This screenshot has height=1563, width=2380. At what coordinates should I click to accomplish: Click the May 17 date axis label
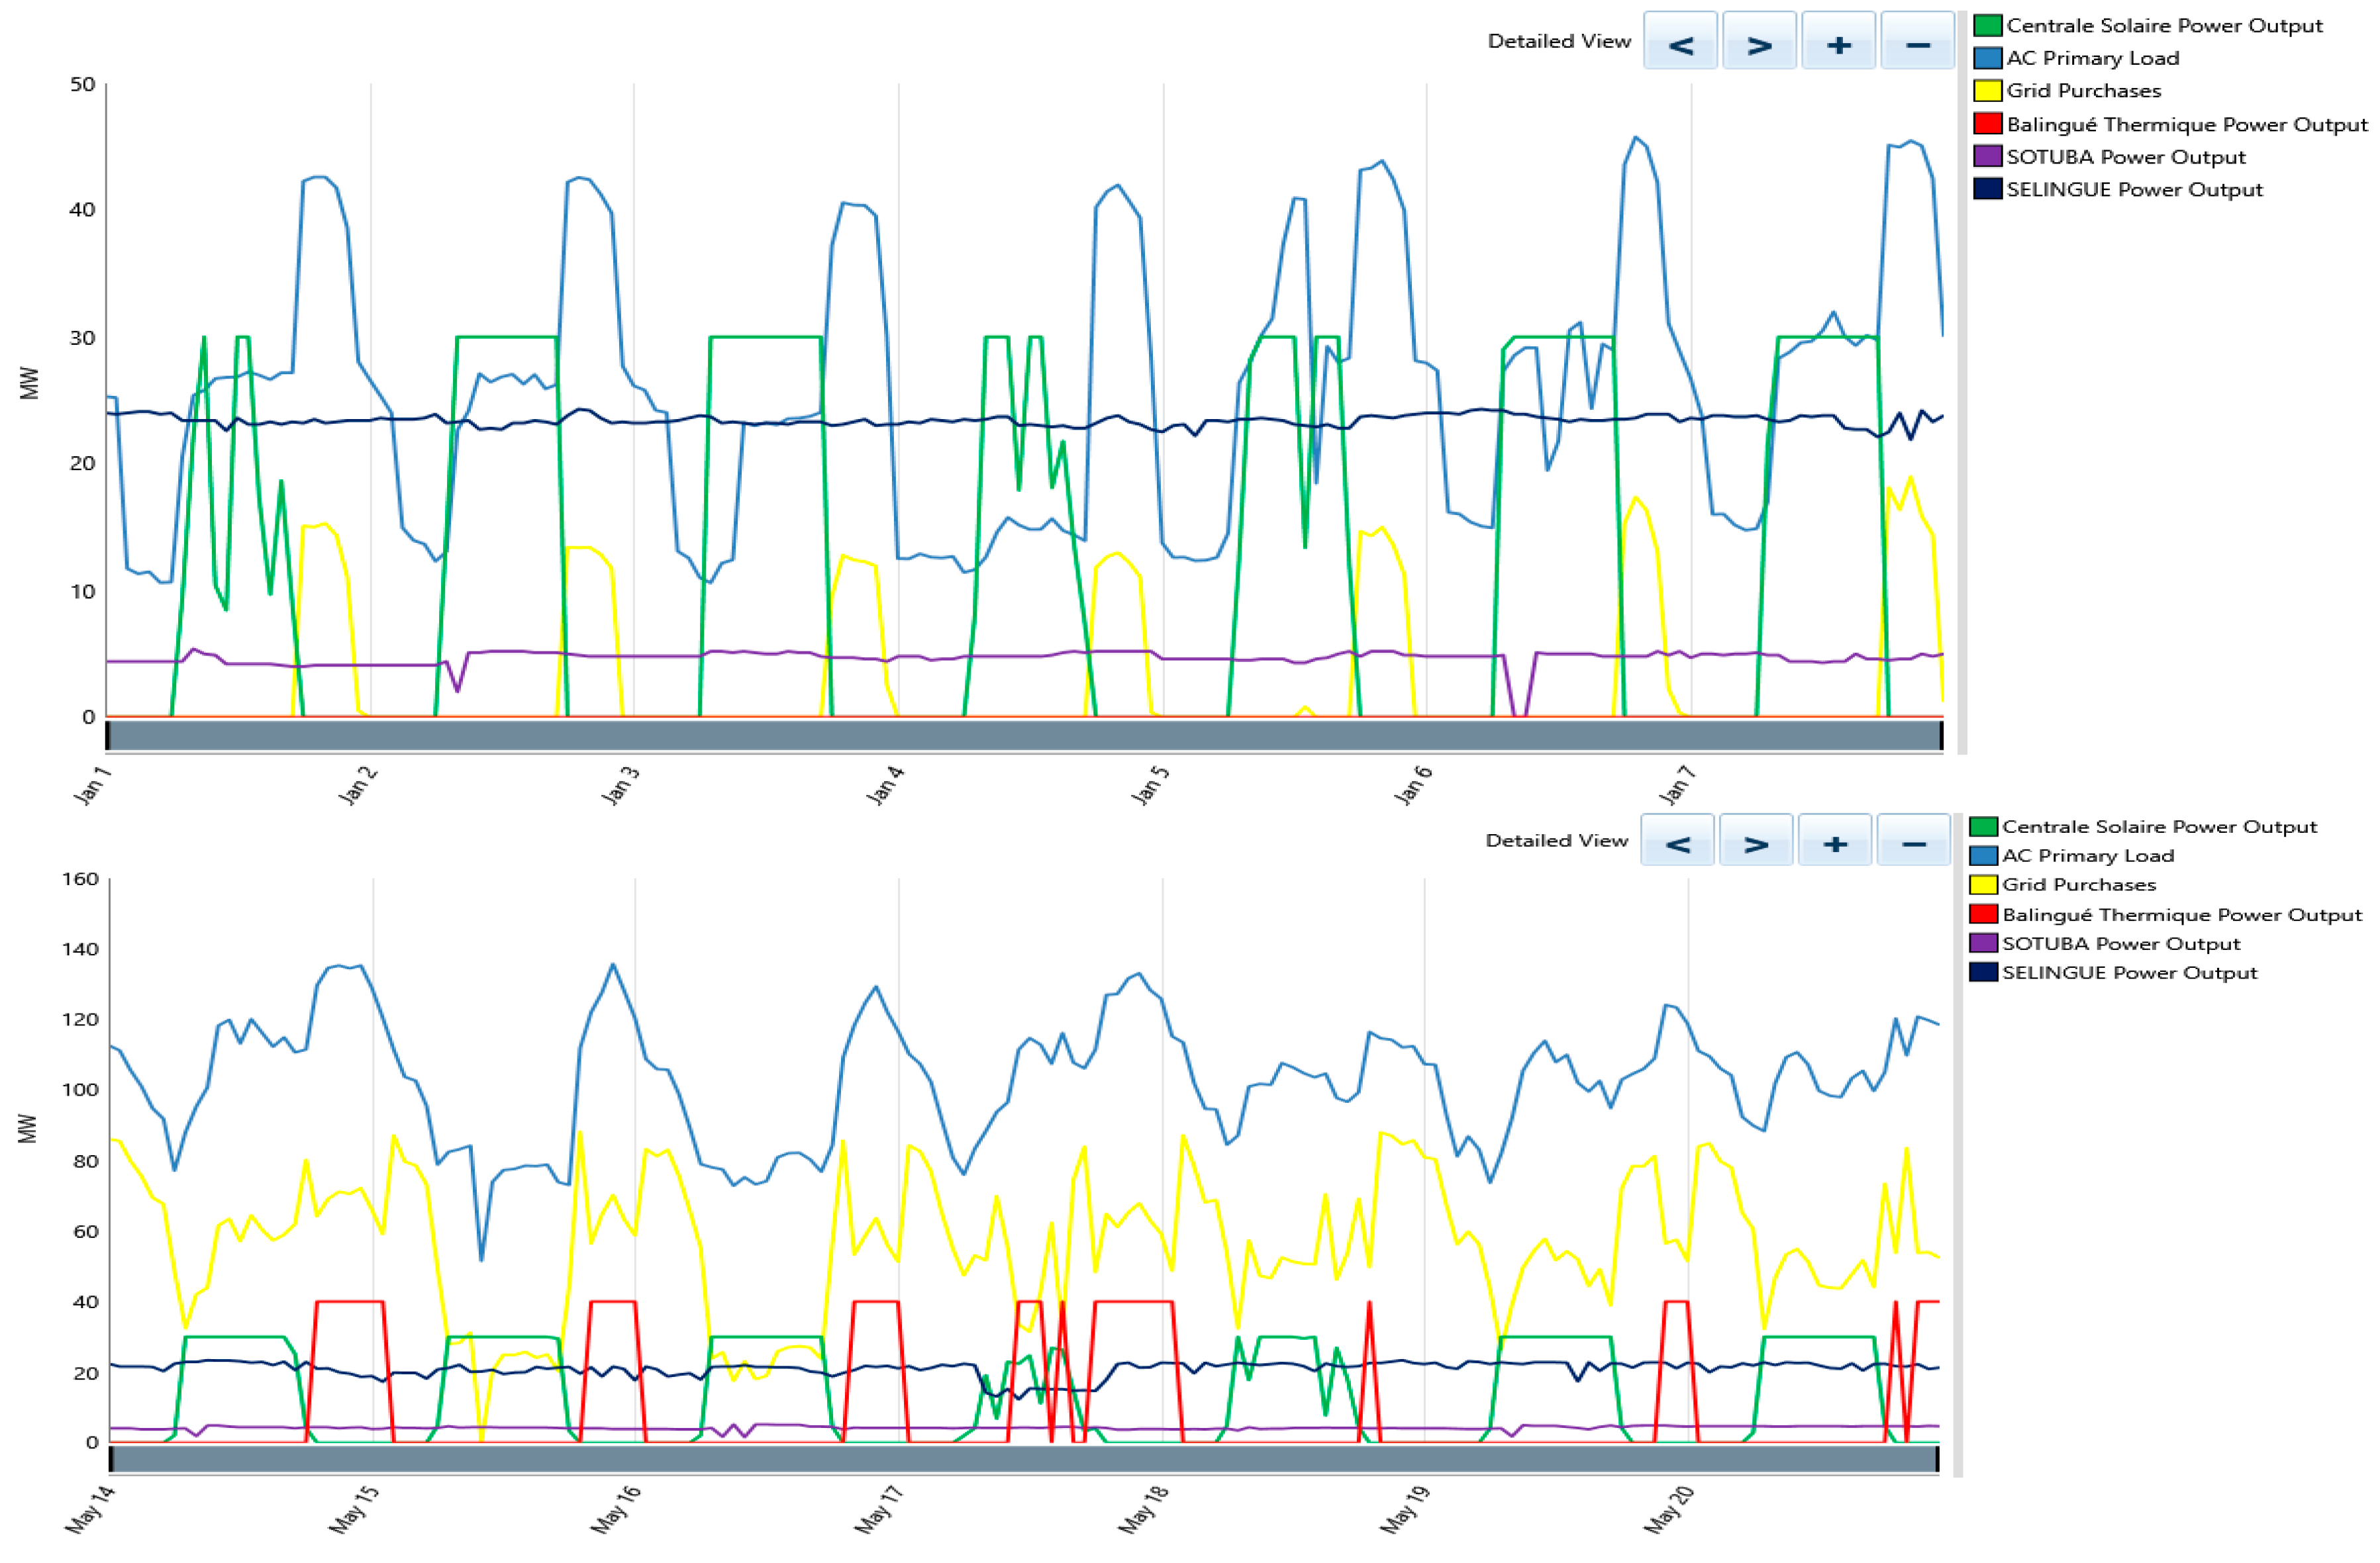click(878, 1510)
